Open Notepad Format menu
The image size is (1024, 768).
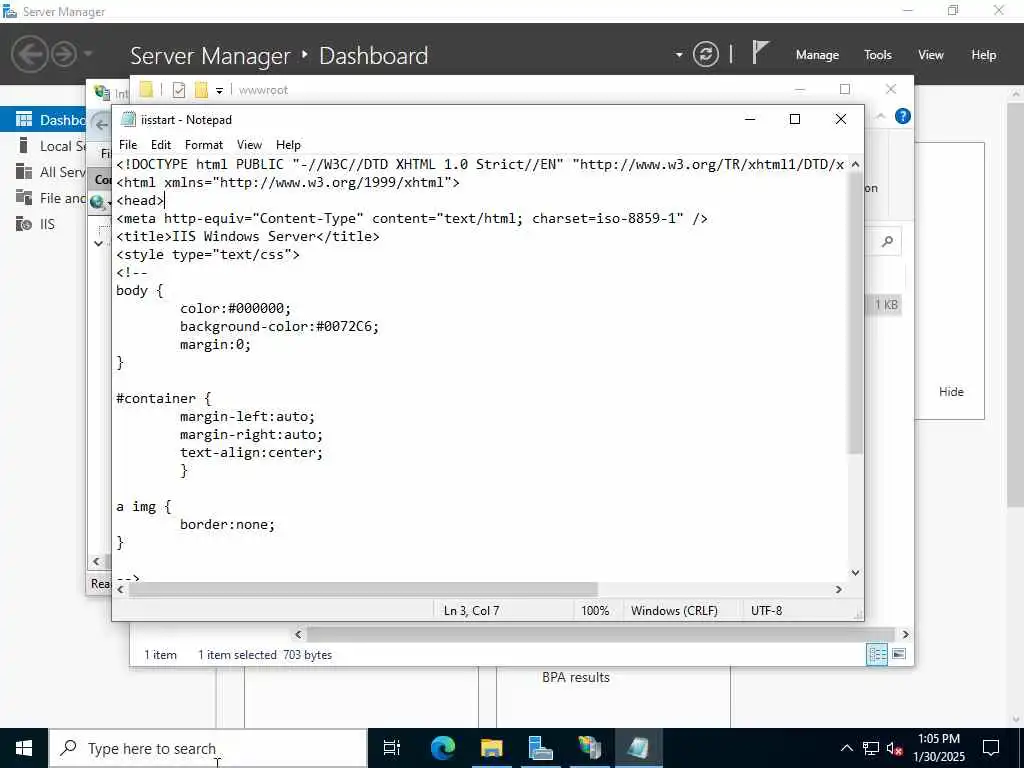pos(204,145)
